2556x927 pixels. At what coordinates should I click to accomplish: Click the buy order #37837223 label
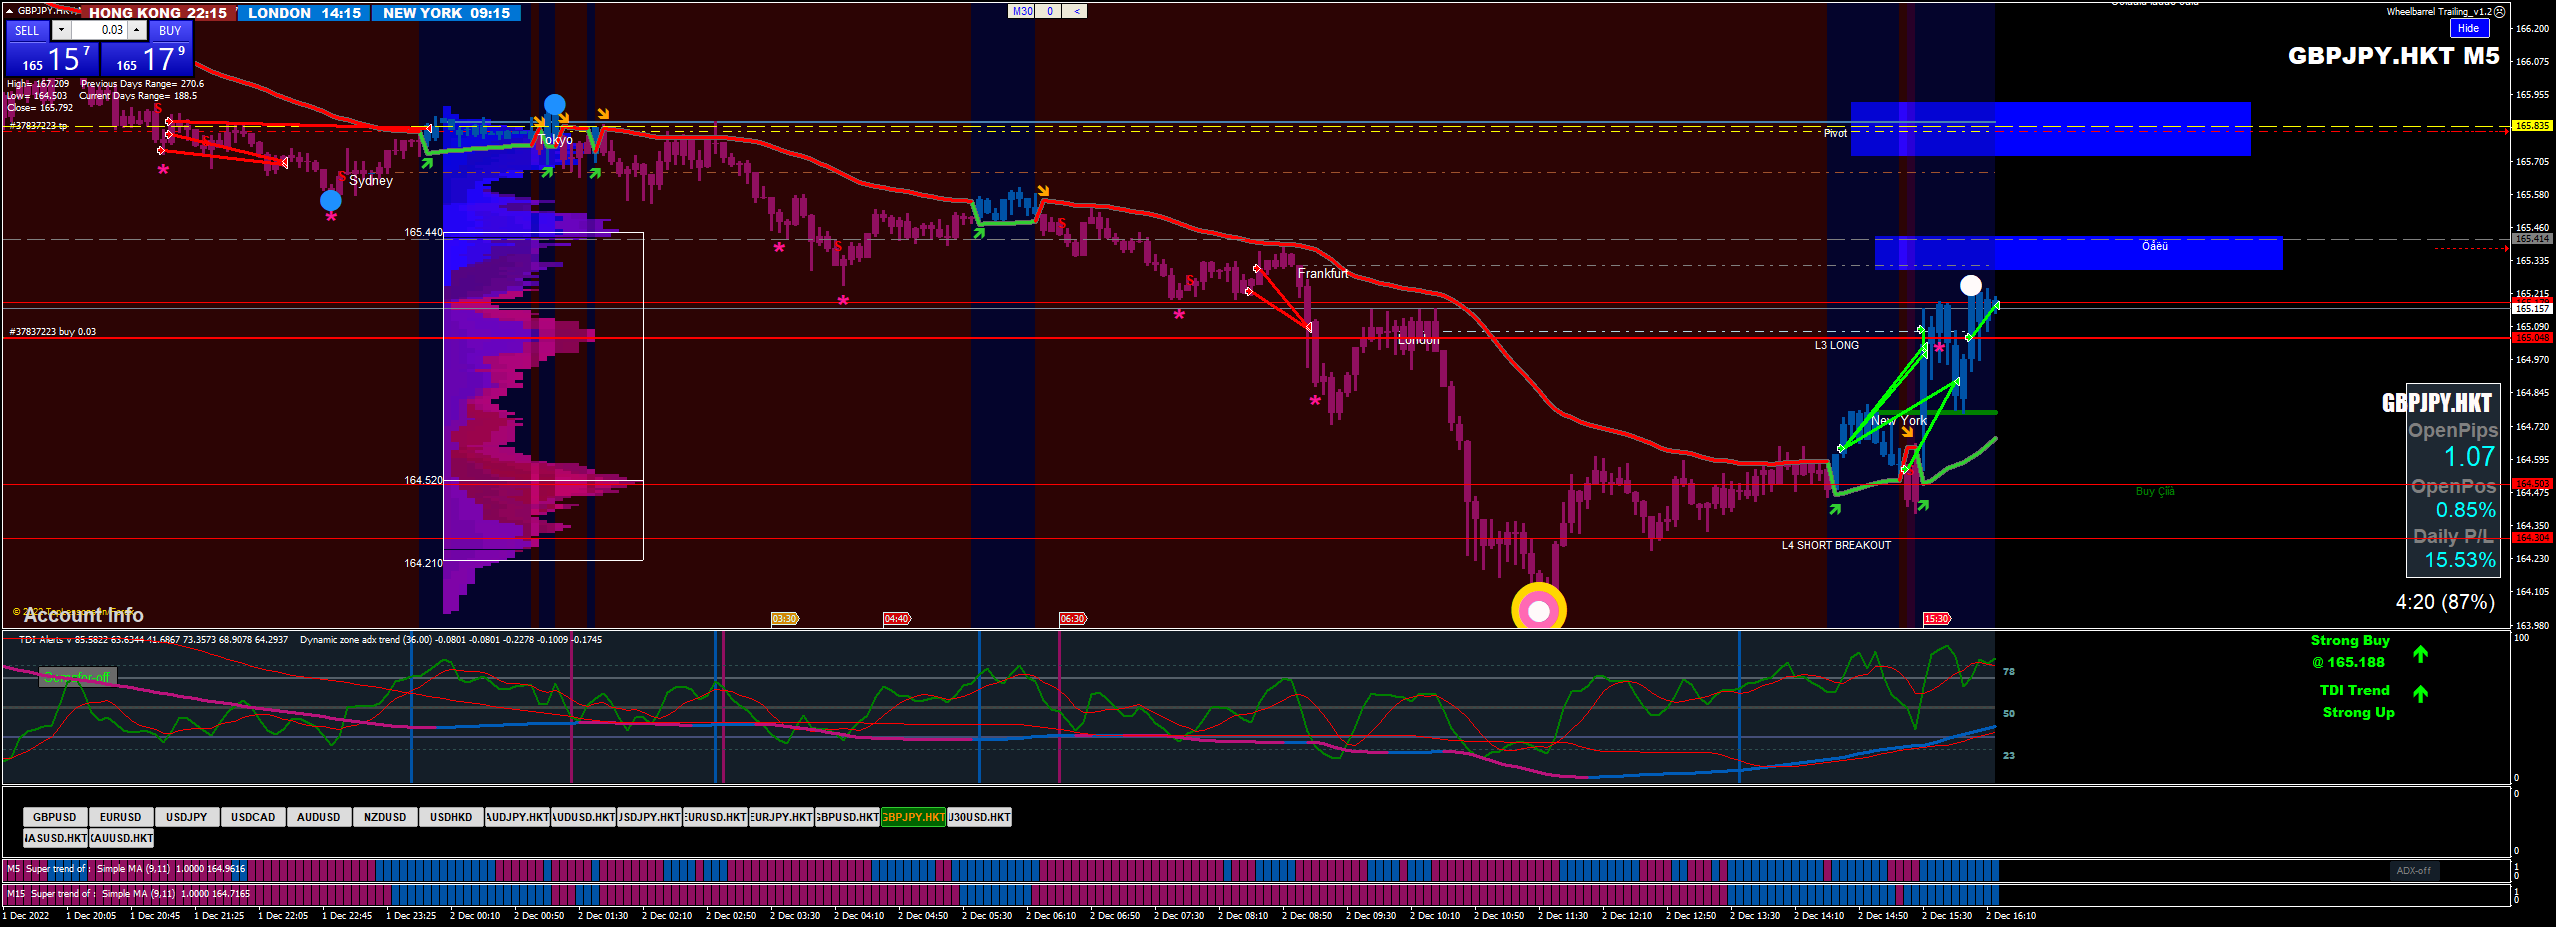coord(53,332)
